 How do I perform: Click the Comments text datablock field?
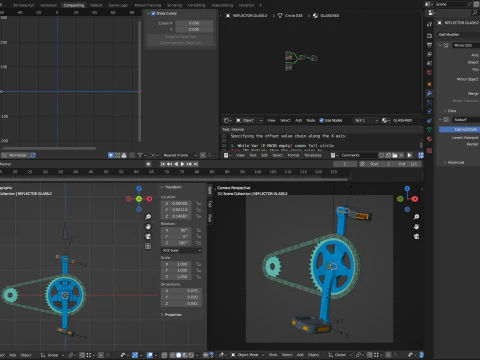(359, 155)
